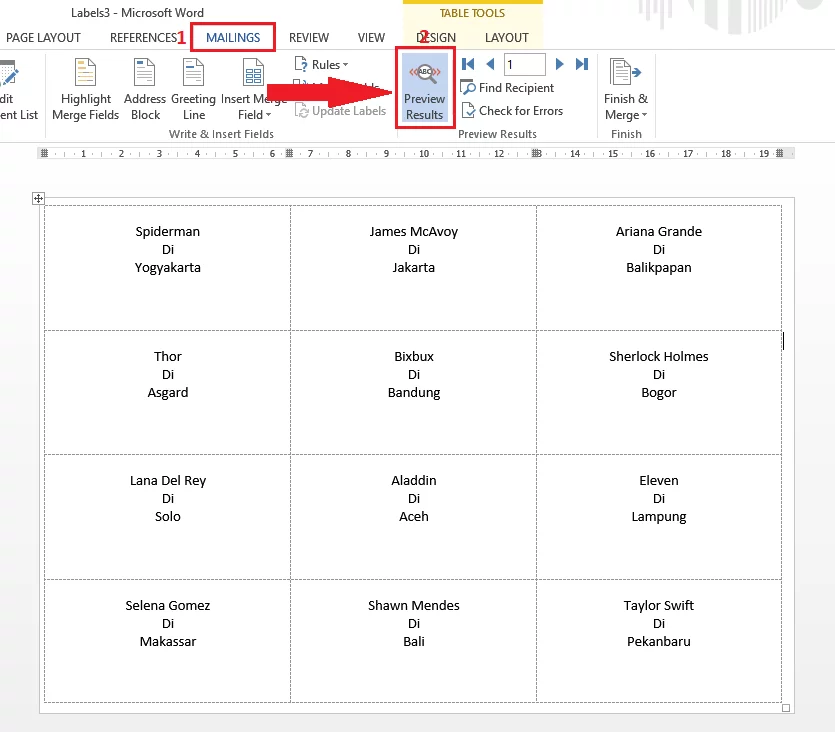The width and height of the screenshot is (835, 732).
Task: Open Finish & Merge dropdown
Action: [x=626, y=89]
